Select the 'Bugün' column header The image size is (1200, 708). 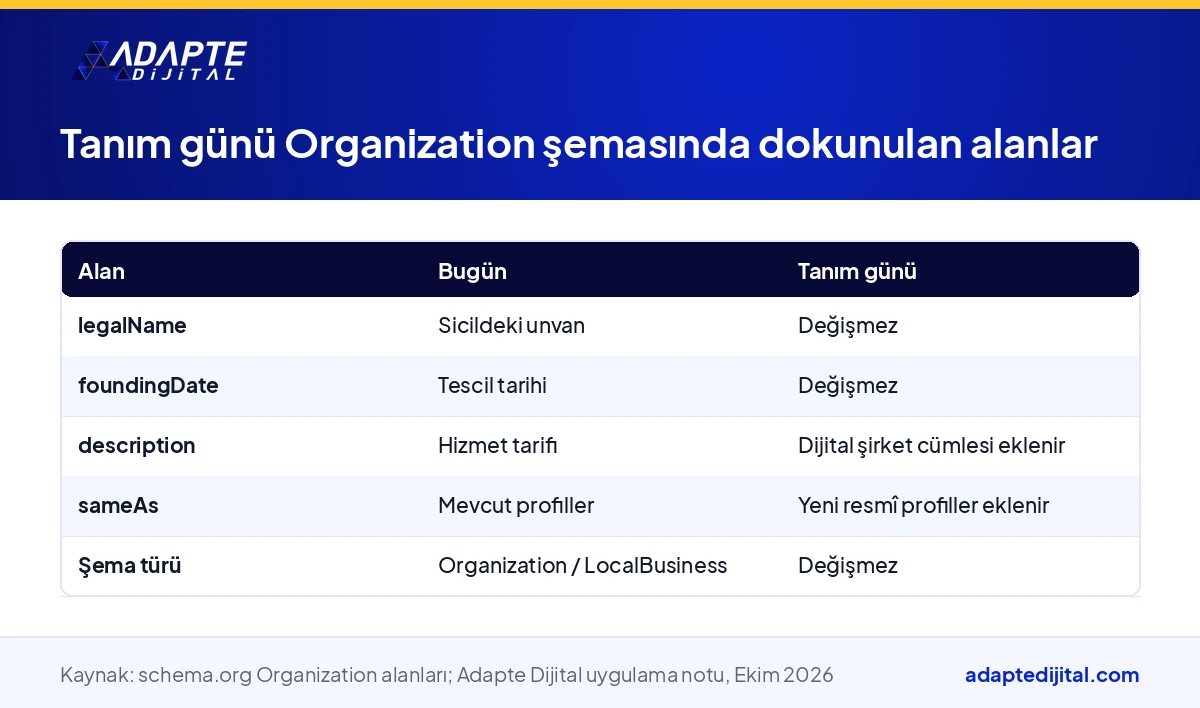click(472, 271)
